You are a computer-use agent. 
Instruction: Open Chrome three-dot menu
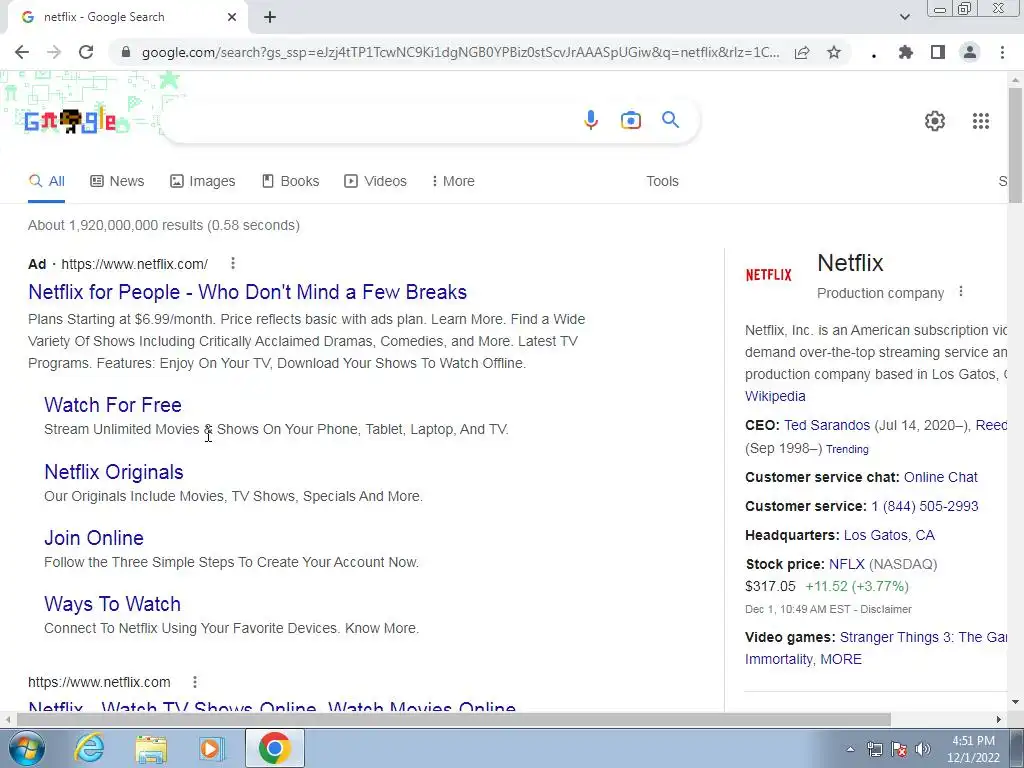tap(1002, 52)
